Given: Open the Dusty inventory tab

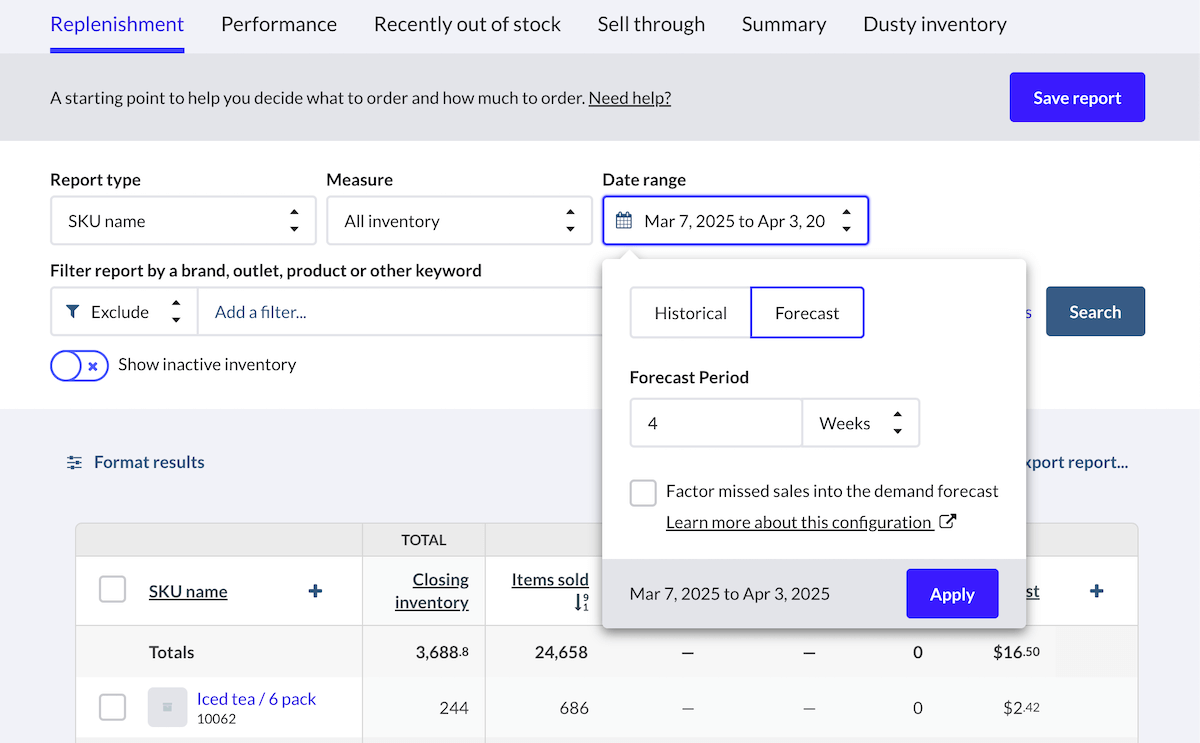Looking at the screenshot, I should (935, 24).
